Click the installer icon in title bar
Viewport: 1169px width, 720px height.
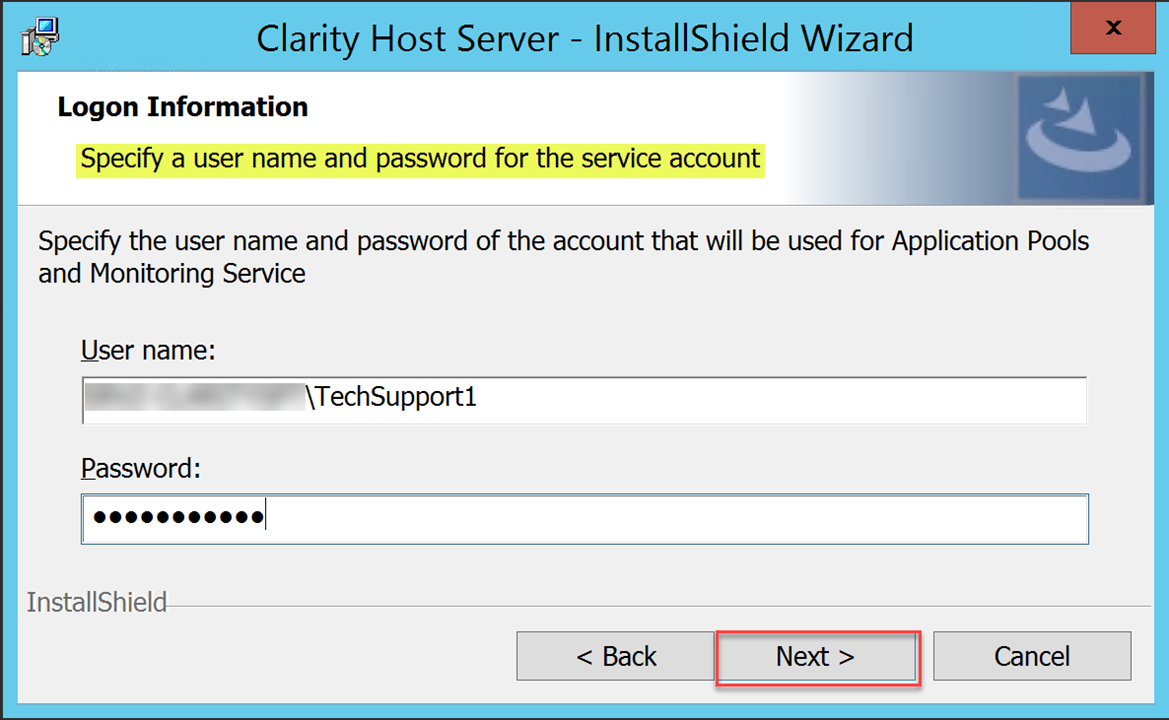coord(40,37)
